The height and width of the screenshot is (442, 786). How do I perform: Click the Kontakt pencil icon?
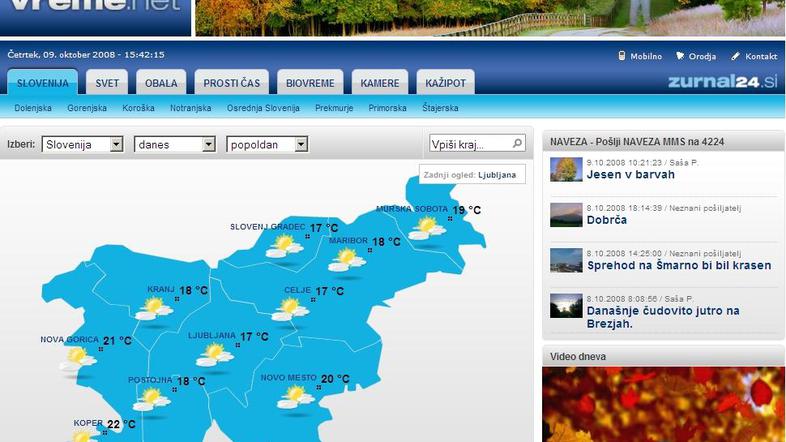[735, 56]
